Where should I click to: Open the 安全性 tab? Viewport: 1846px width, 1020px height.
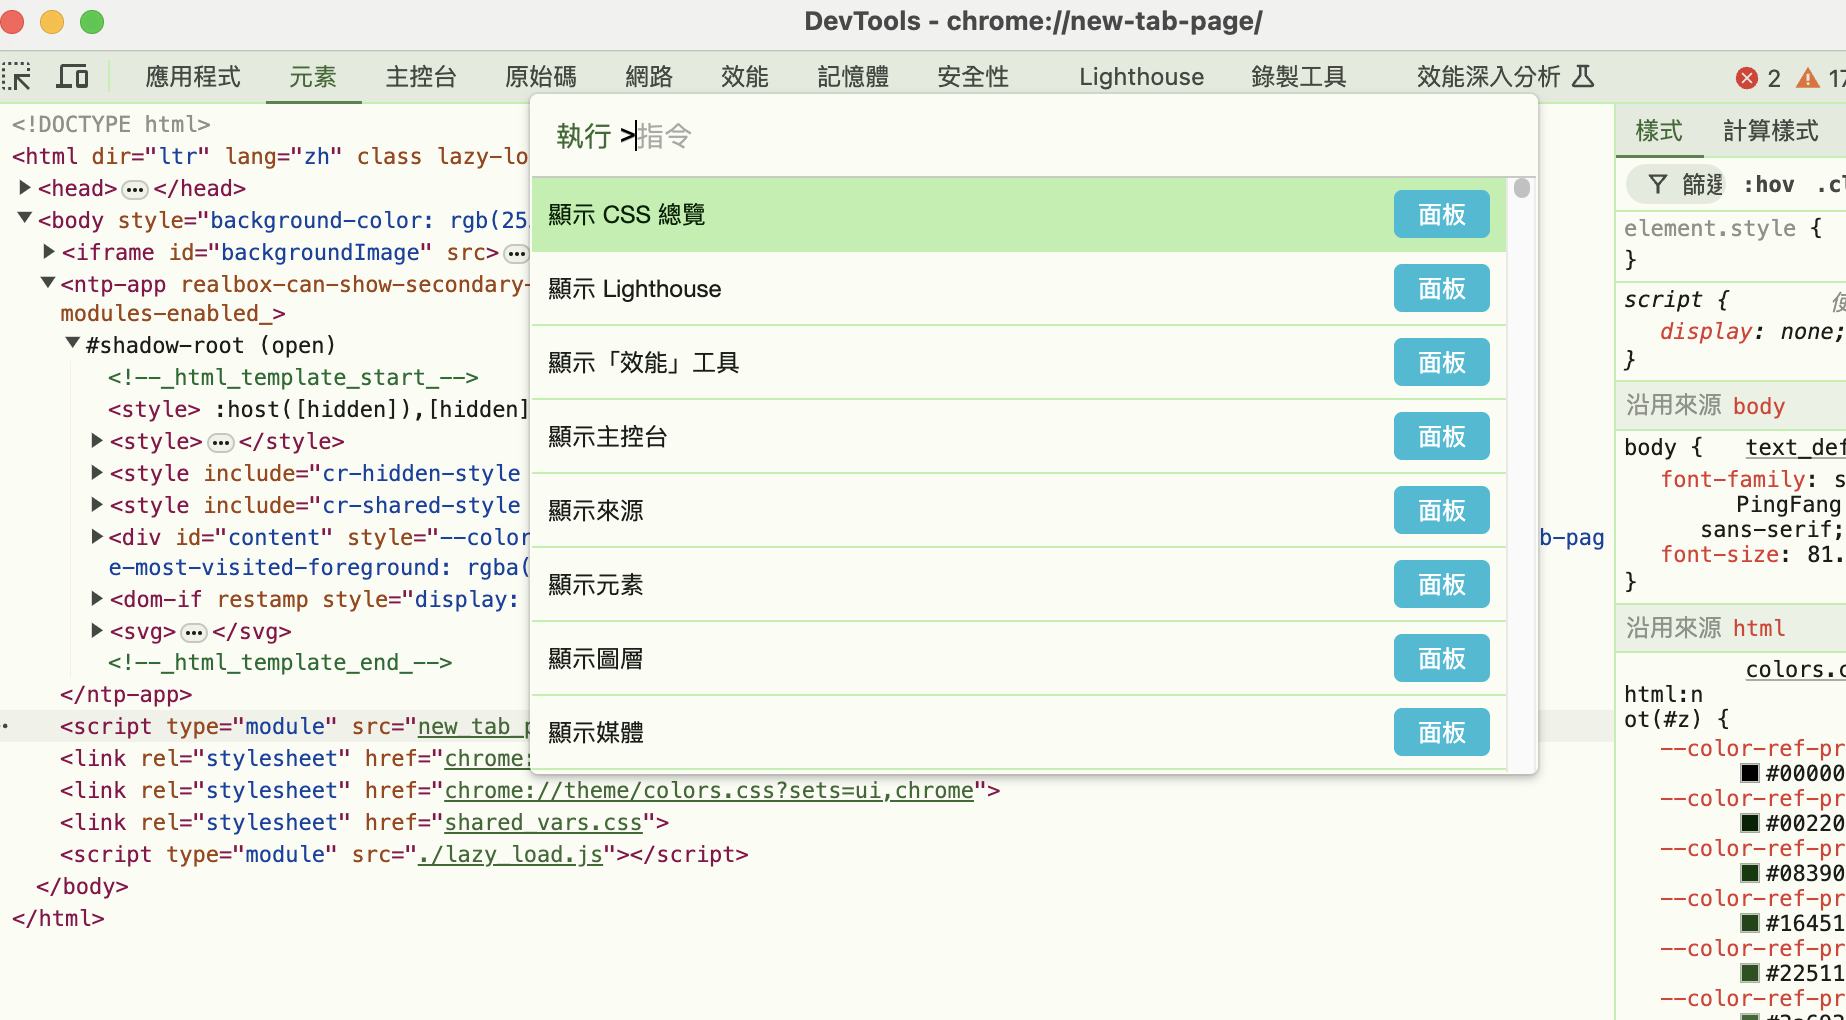[x=973, y=77]
